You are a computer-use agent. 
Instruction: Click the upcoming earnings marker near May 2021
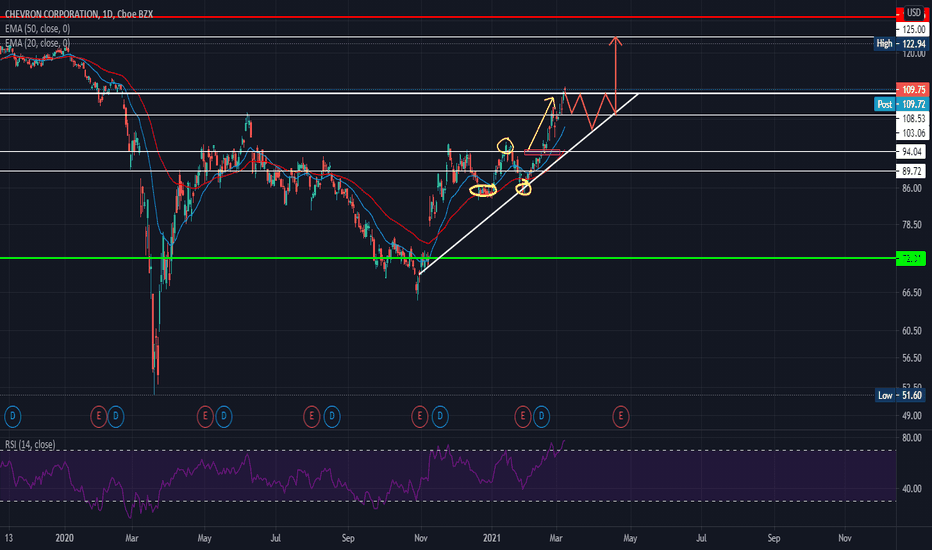tap(621, 416)
